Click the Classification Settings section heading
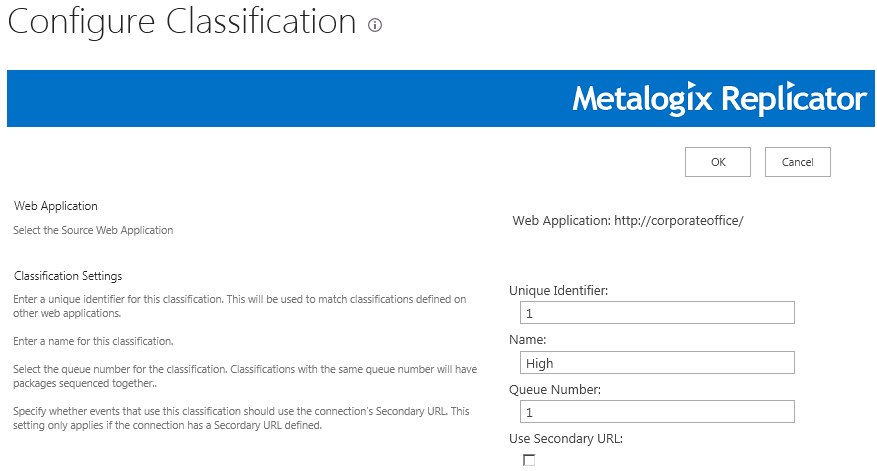The width and height of the screenshot is (877, 471). pyautogui.click(x=68, y=276)
